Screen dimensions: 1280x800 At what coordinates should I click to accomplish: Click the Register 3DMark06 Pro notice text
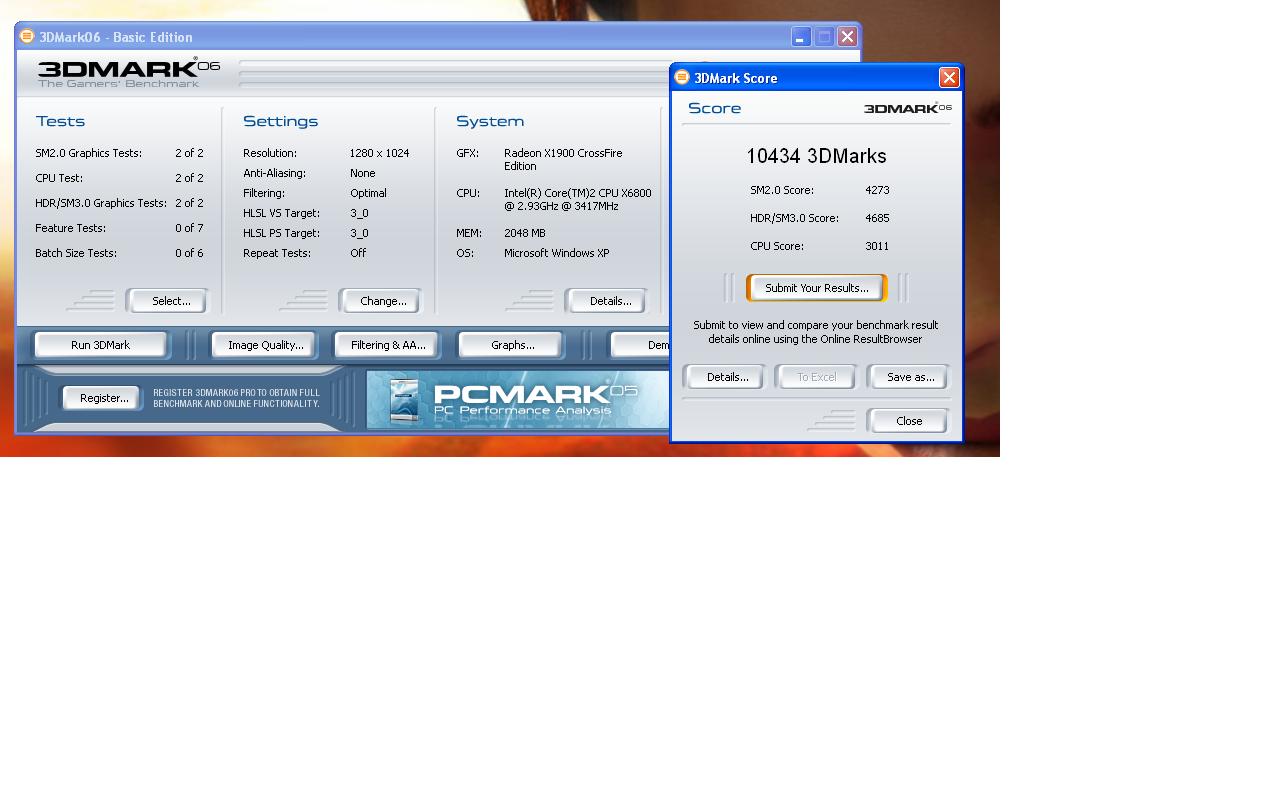point(236,398)
